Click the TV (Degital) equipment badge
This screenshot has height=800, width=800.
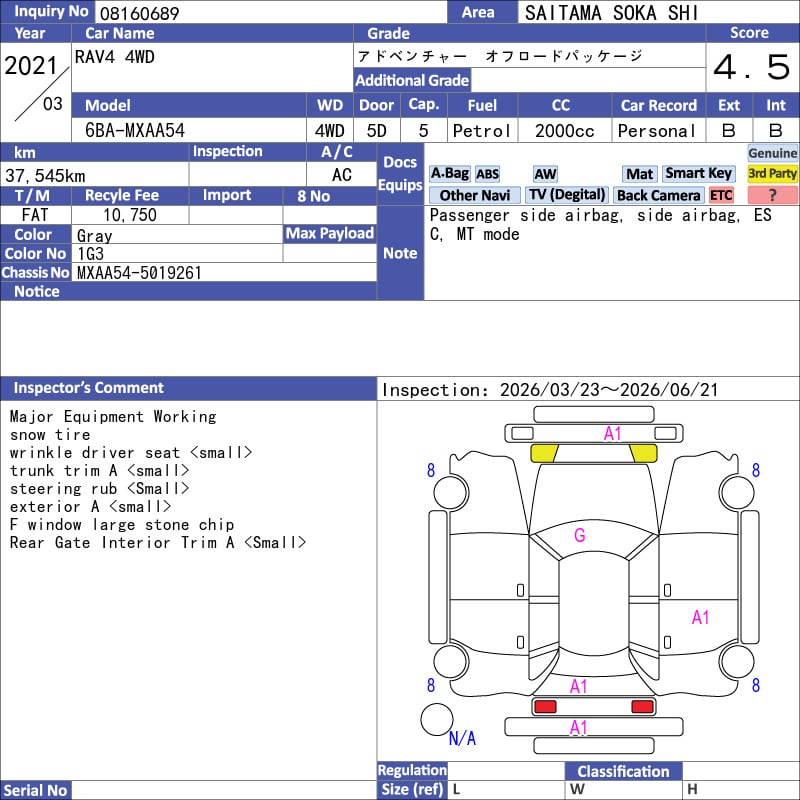(x=567, y=195)
